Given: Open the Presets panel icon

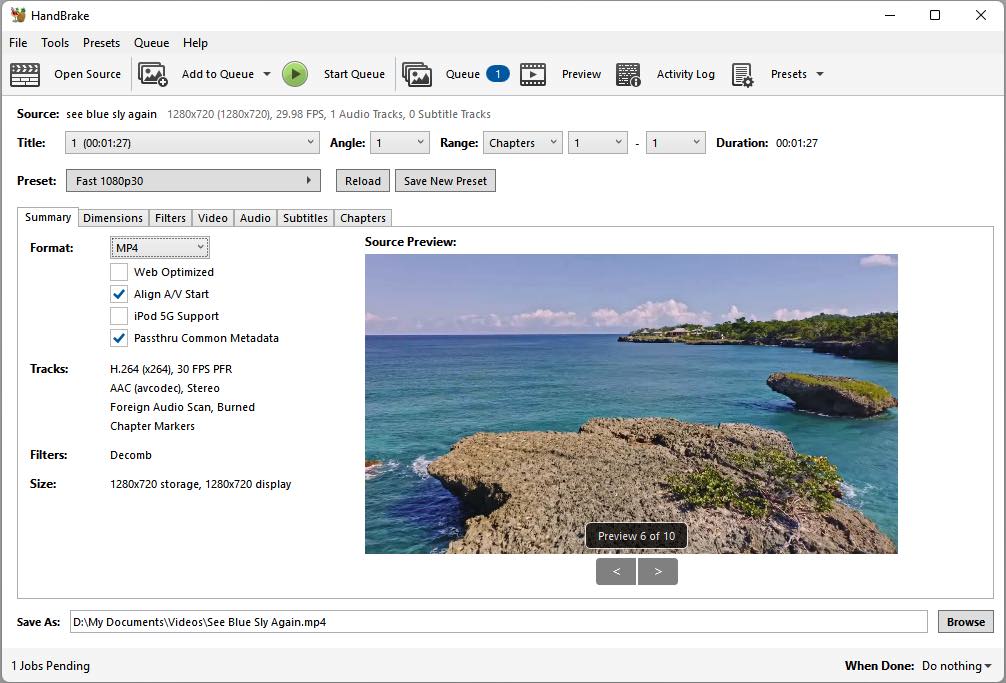Looking at the screenshot, I should click(x=742, y=74).
